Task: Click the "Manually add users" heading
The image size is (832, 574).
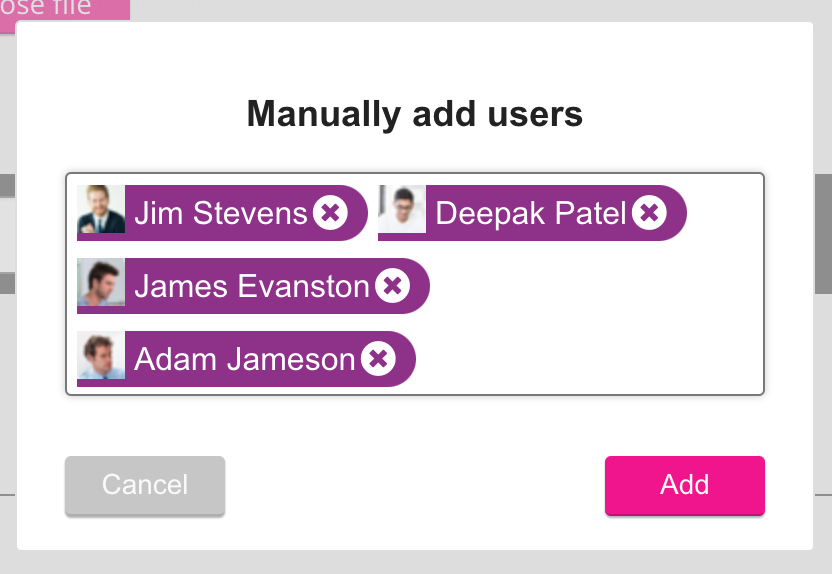Action: tap(414, 114)
